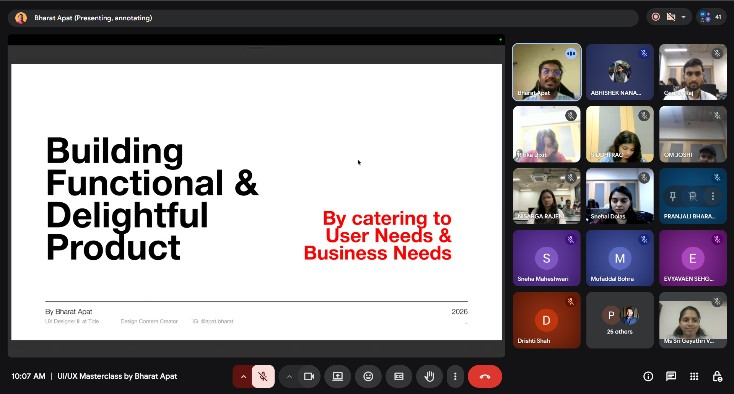Open the participants list showing 41
734x394 pixels.
tap(711, 17)
